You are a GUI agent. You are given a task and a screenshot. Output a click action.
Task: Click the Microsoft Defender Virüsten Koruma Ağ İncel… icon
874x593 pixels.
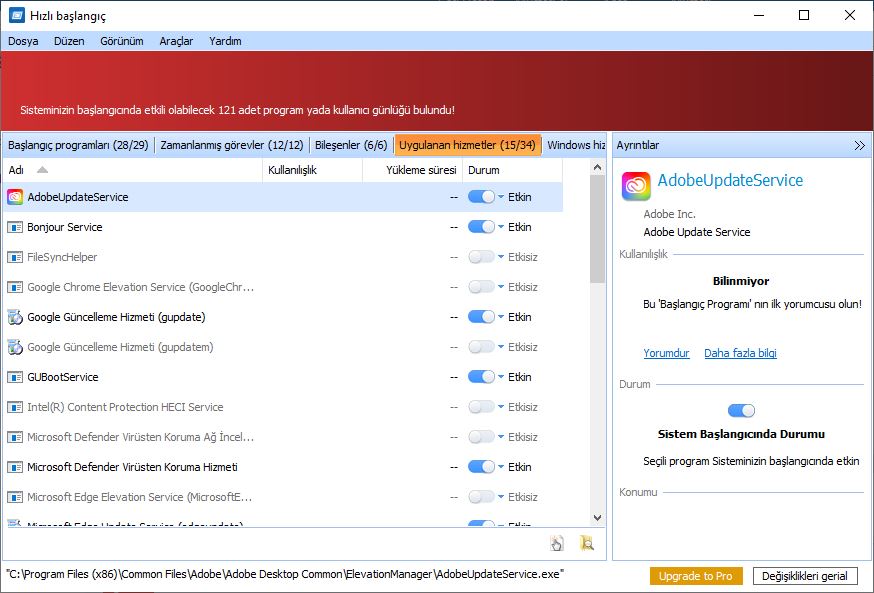click(15, 437)
